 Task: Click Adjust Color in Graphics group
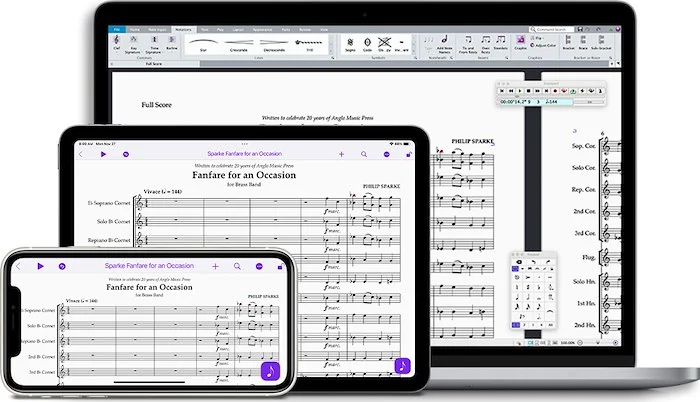(543, 46)
